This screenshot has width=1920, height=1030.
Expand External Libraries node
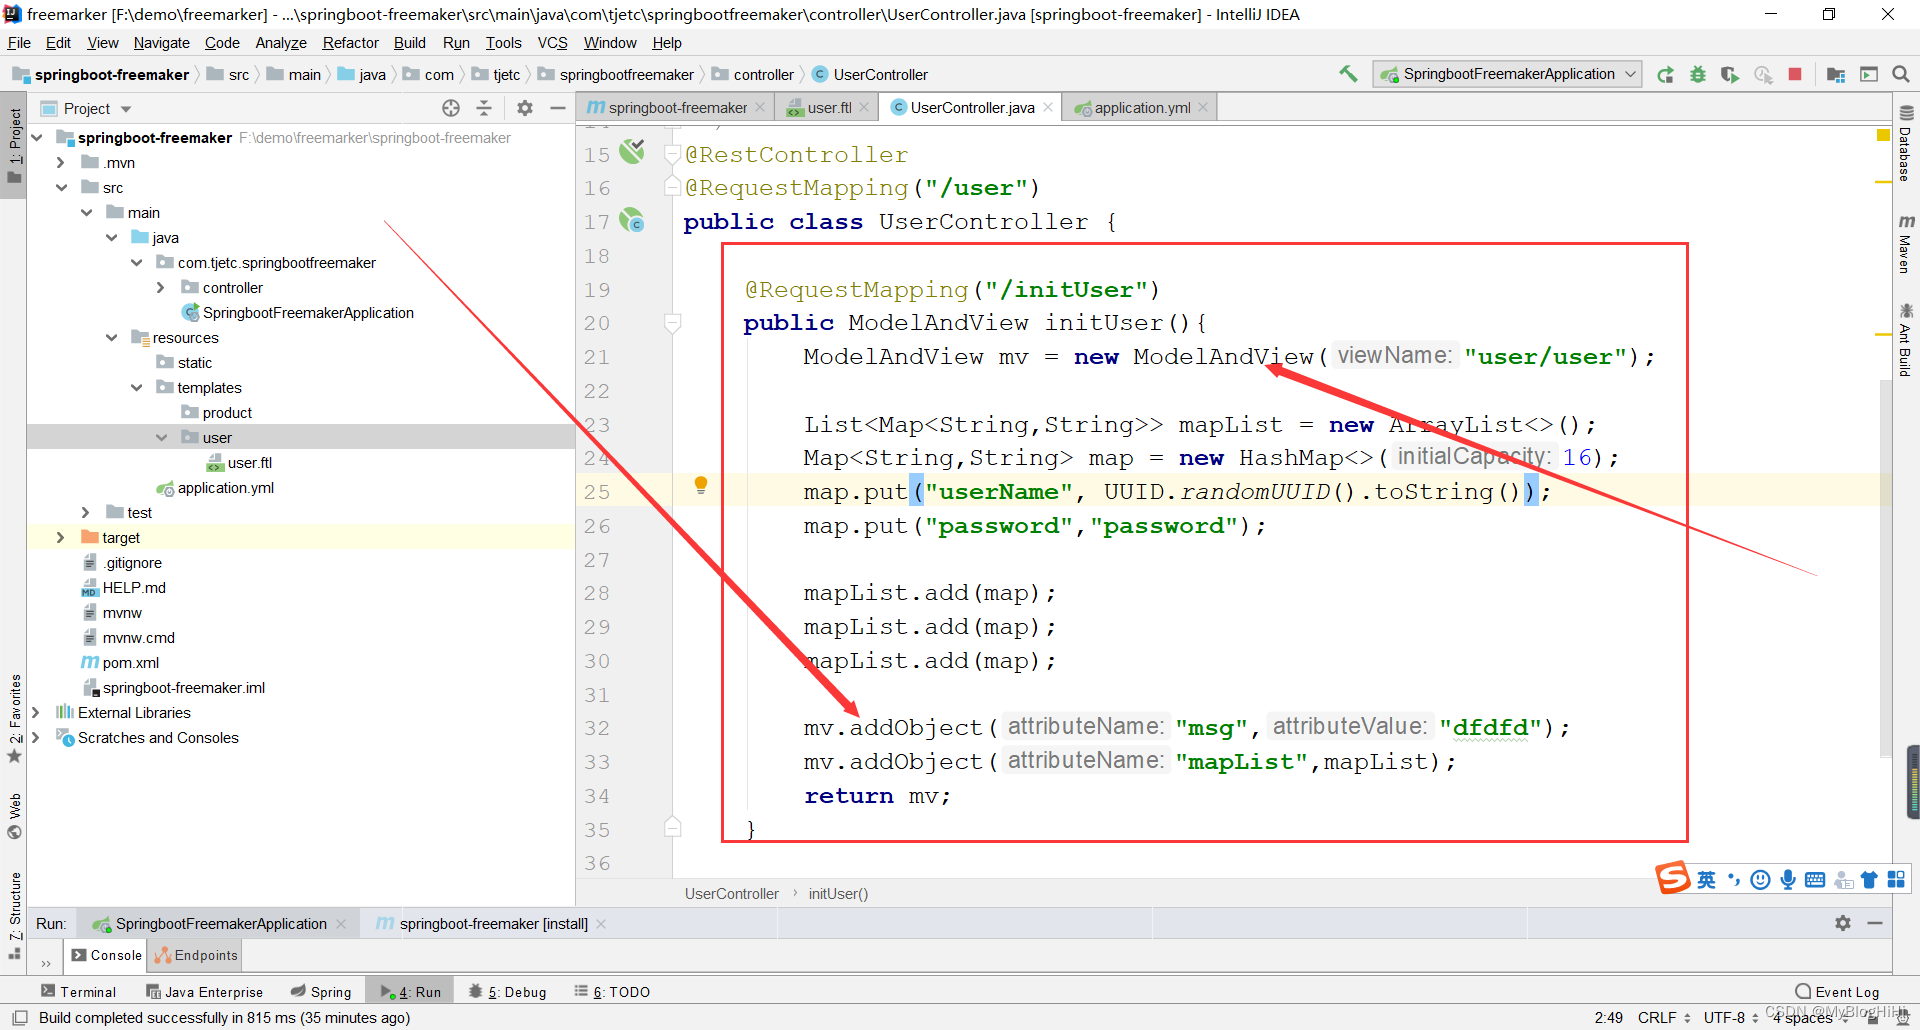[x=36, y=713]
